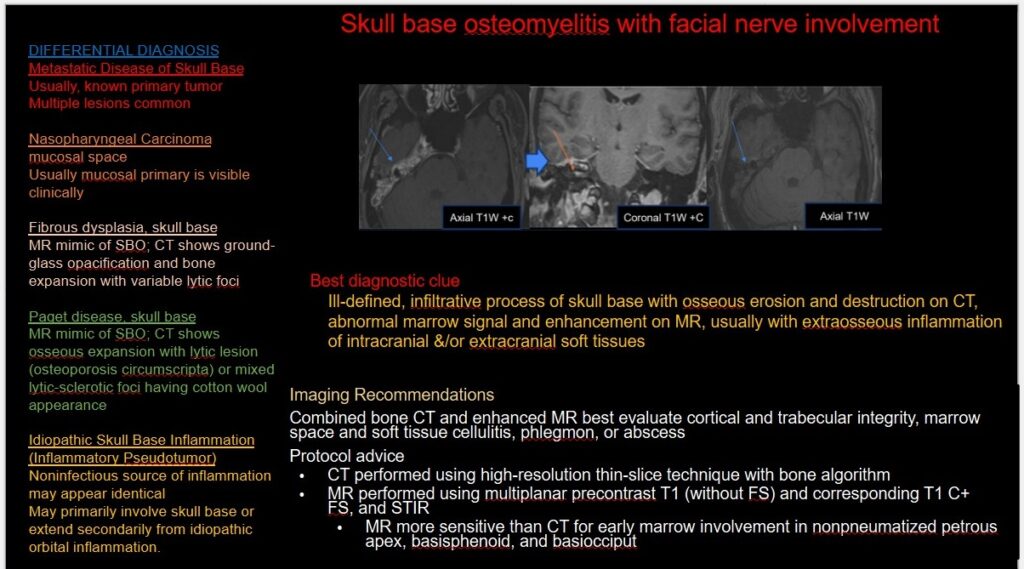This screenshot has height=569, width=1024.
Task: Click 'orbital inflammation.' ending line
Action: coord(94,547)
